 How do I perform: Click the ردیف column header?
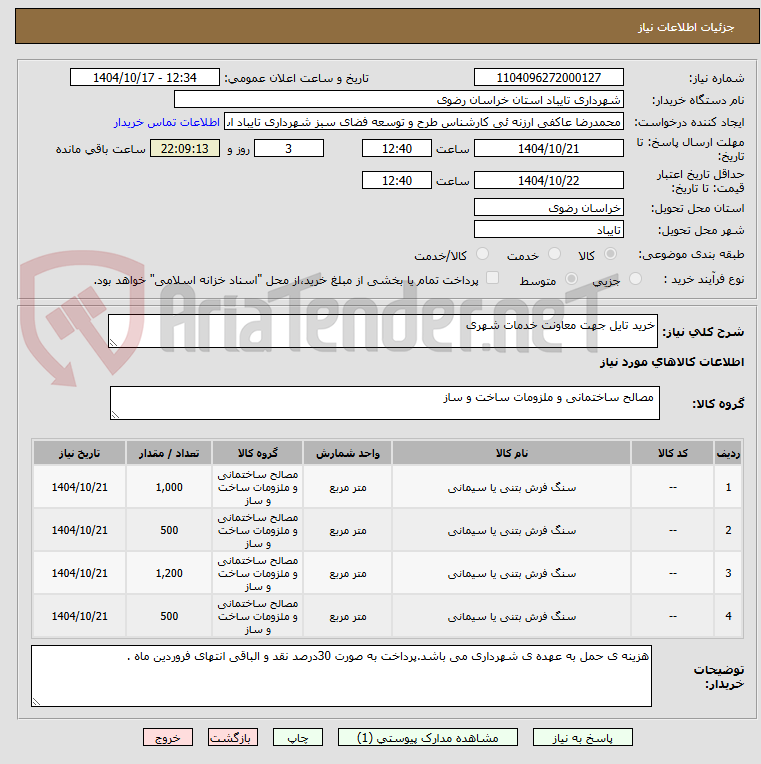[x=728, y=453]
